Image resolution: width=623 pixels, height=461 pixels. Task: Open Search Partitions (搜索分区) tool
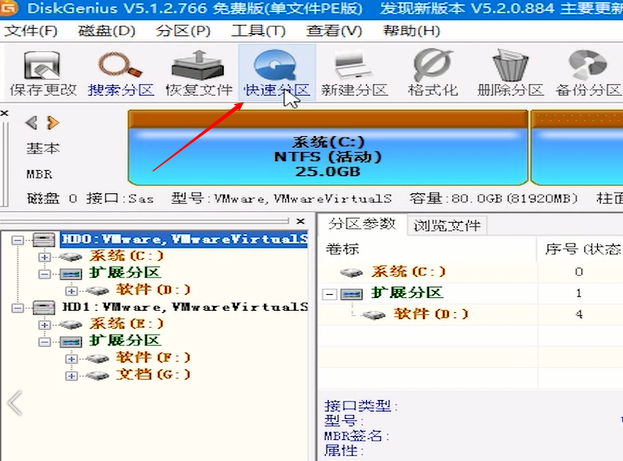[x=120, y=74]
